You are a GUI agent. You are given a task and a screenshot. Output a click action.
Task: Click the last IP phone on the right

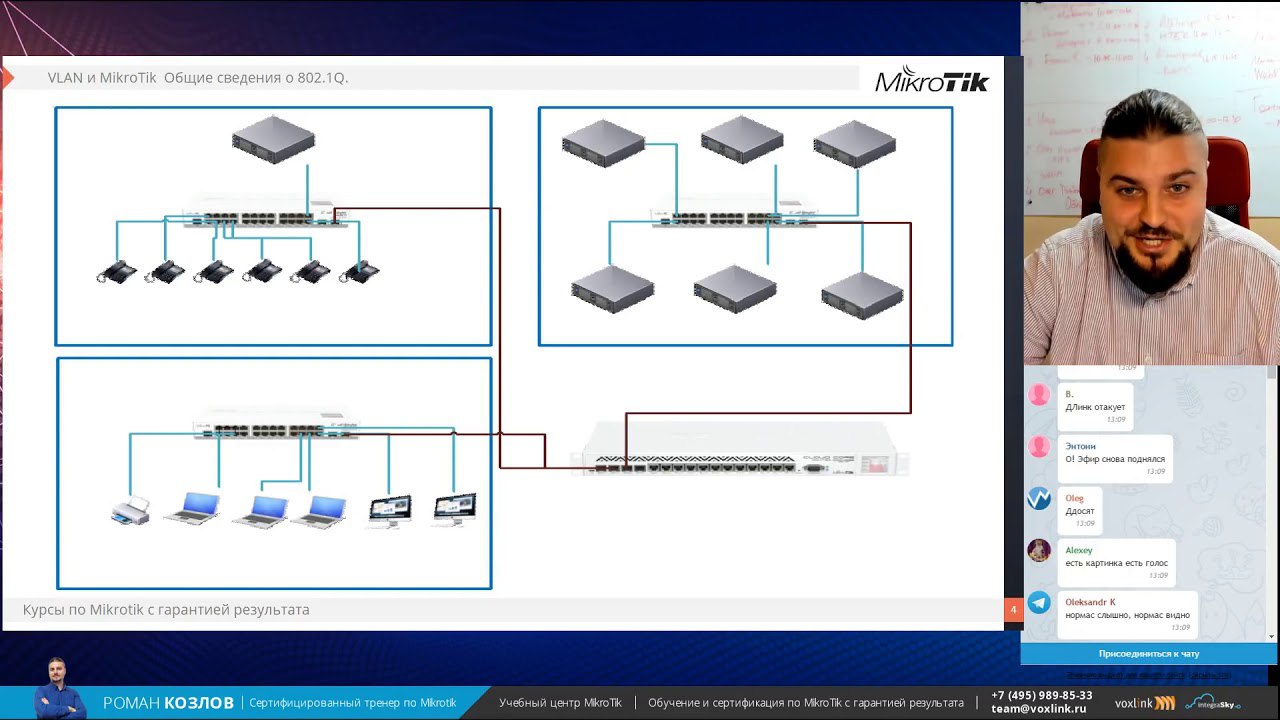(359, 271)
